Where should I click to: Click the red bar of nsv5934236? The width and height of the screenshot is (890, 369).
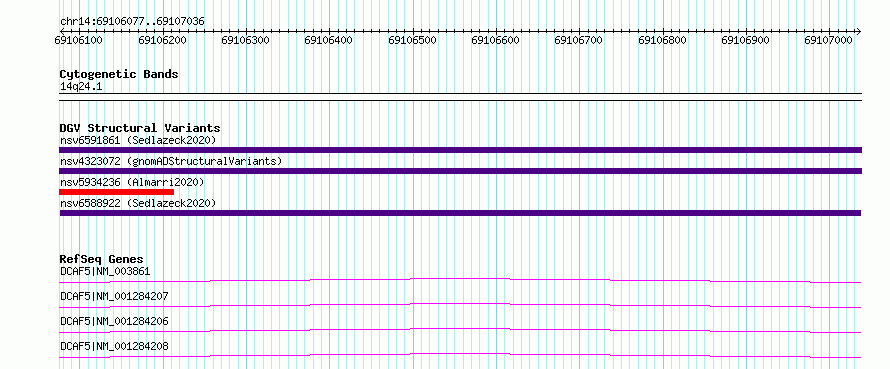click(116, 192)
